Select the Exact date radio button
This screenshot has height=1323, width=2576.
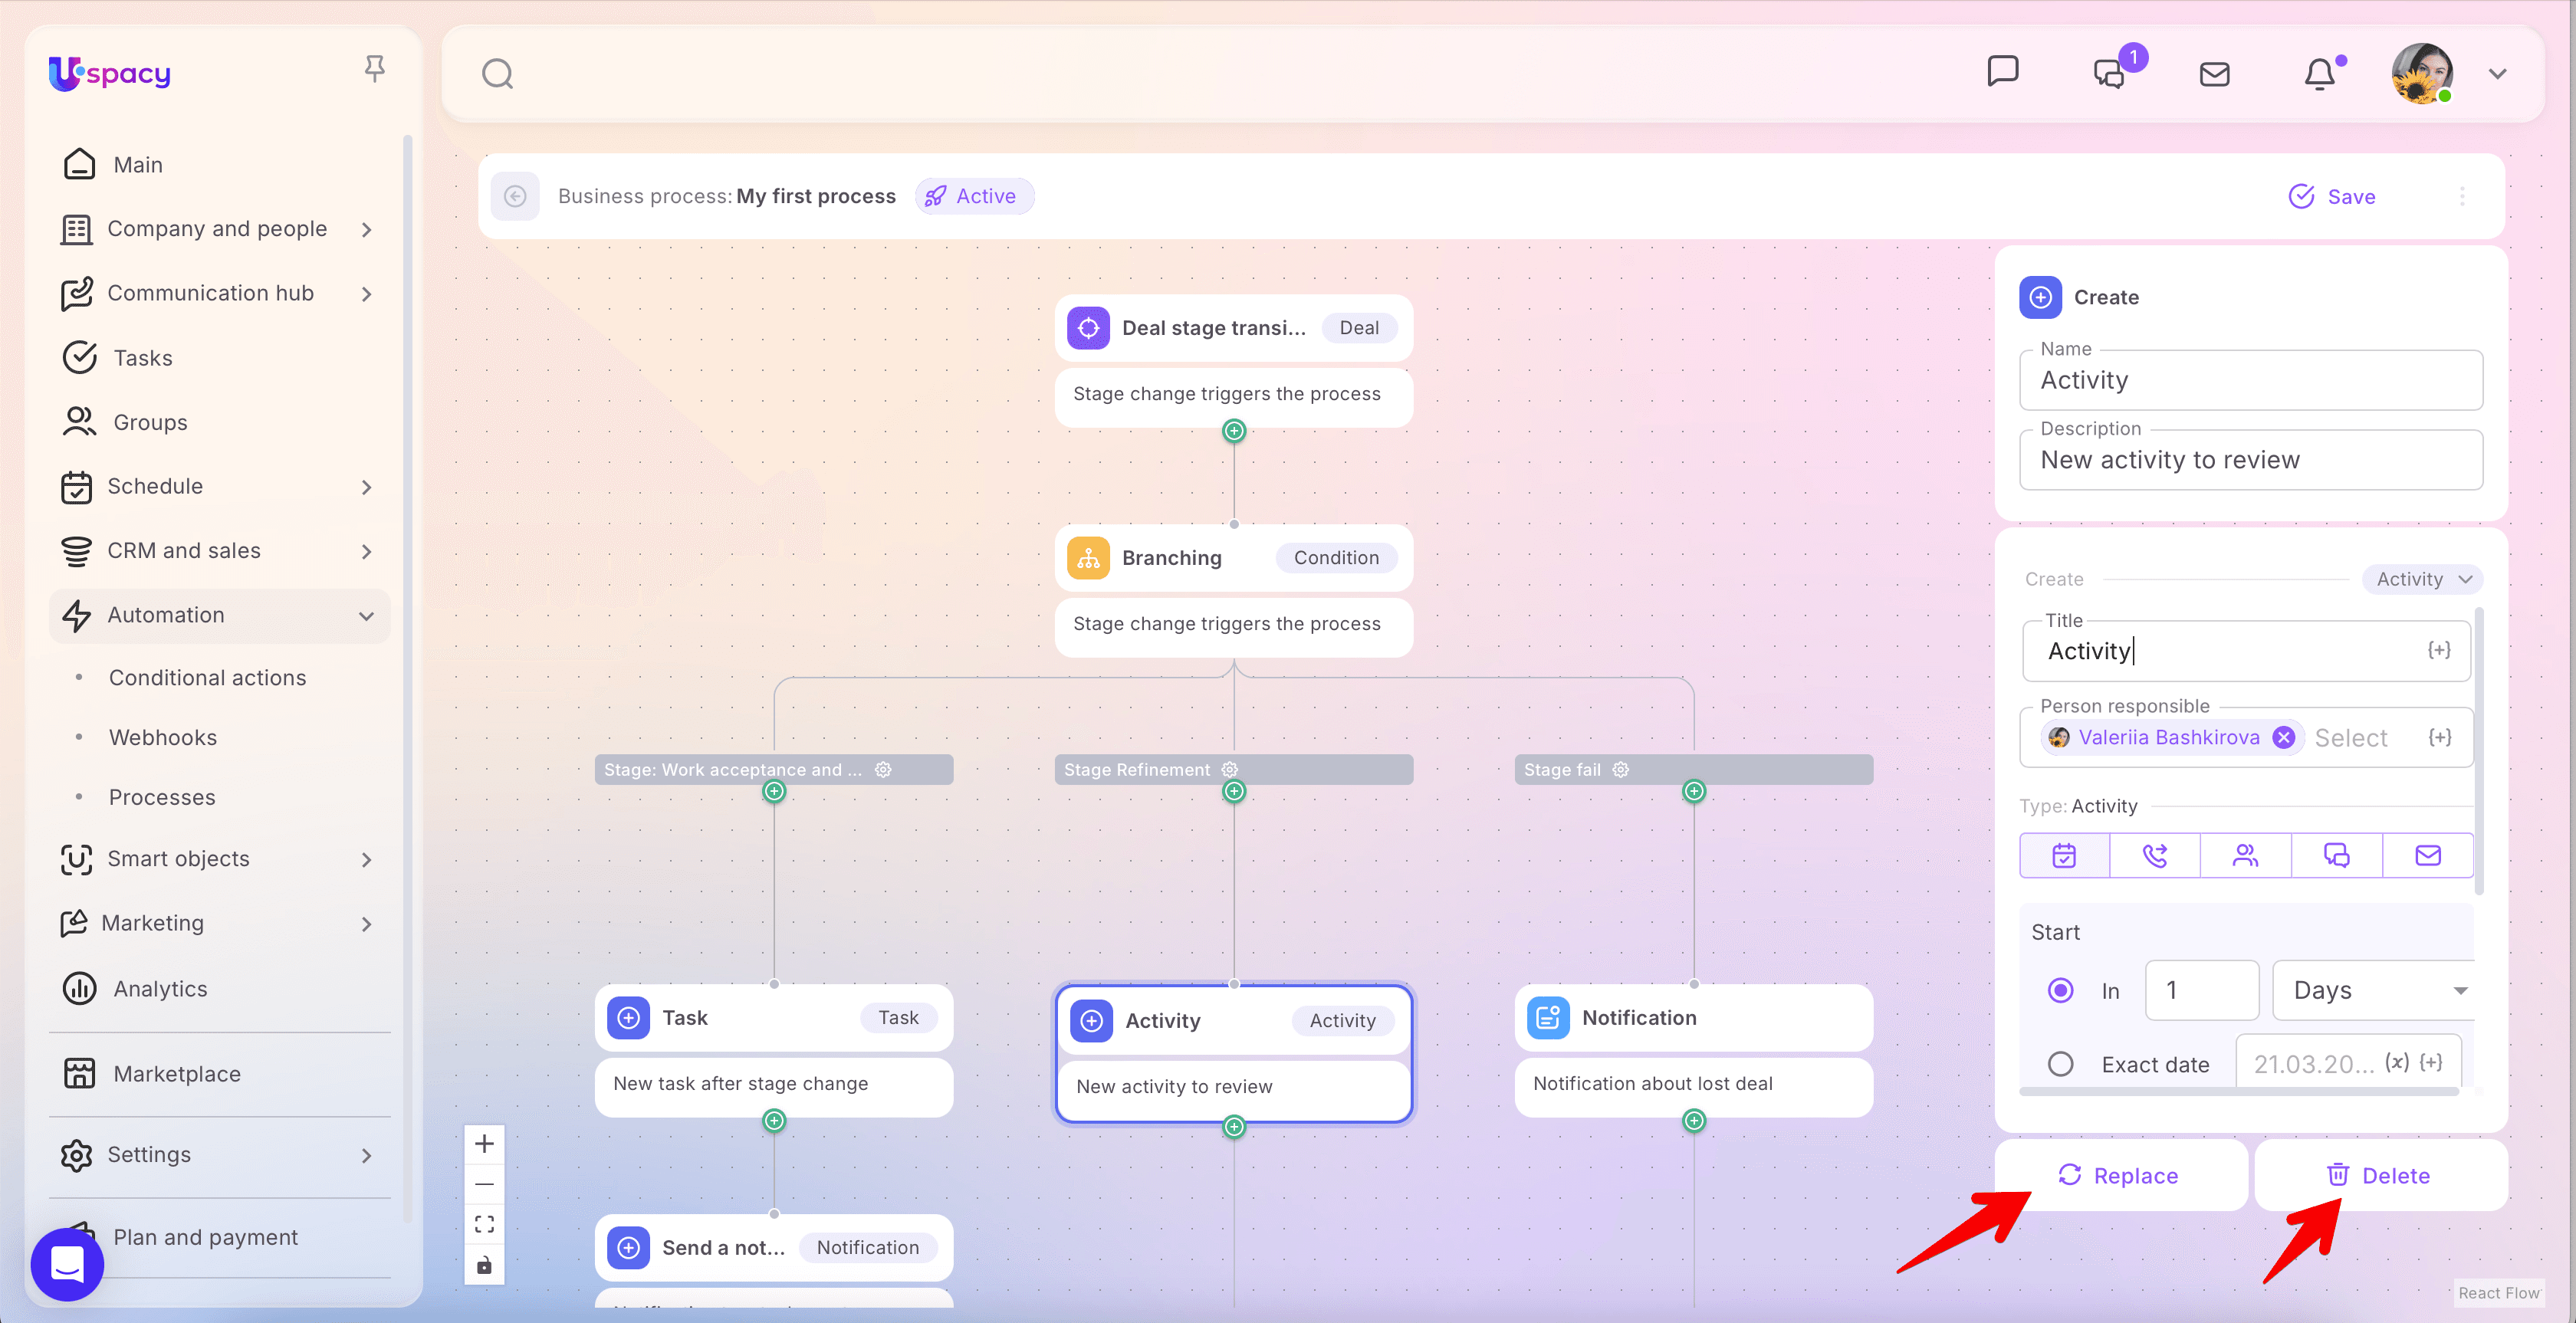pyautogui.click(x=2060, y=1064)
